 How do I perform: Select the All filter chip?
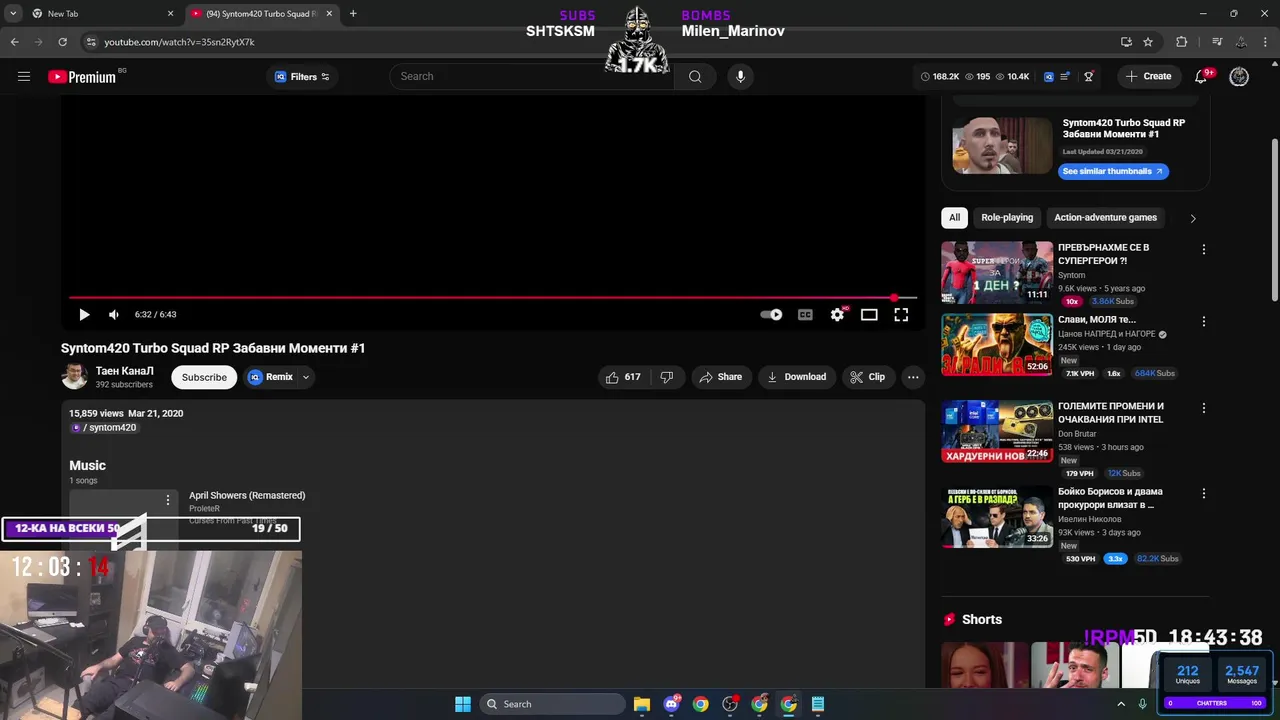[x=954, y=218]
